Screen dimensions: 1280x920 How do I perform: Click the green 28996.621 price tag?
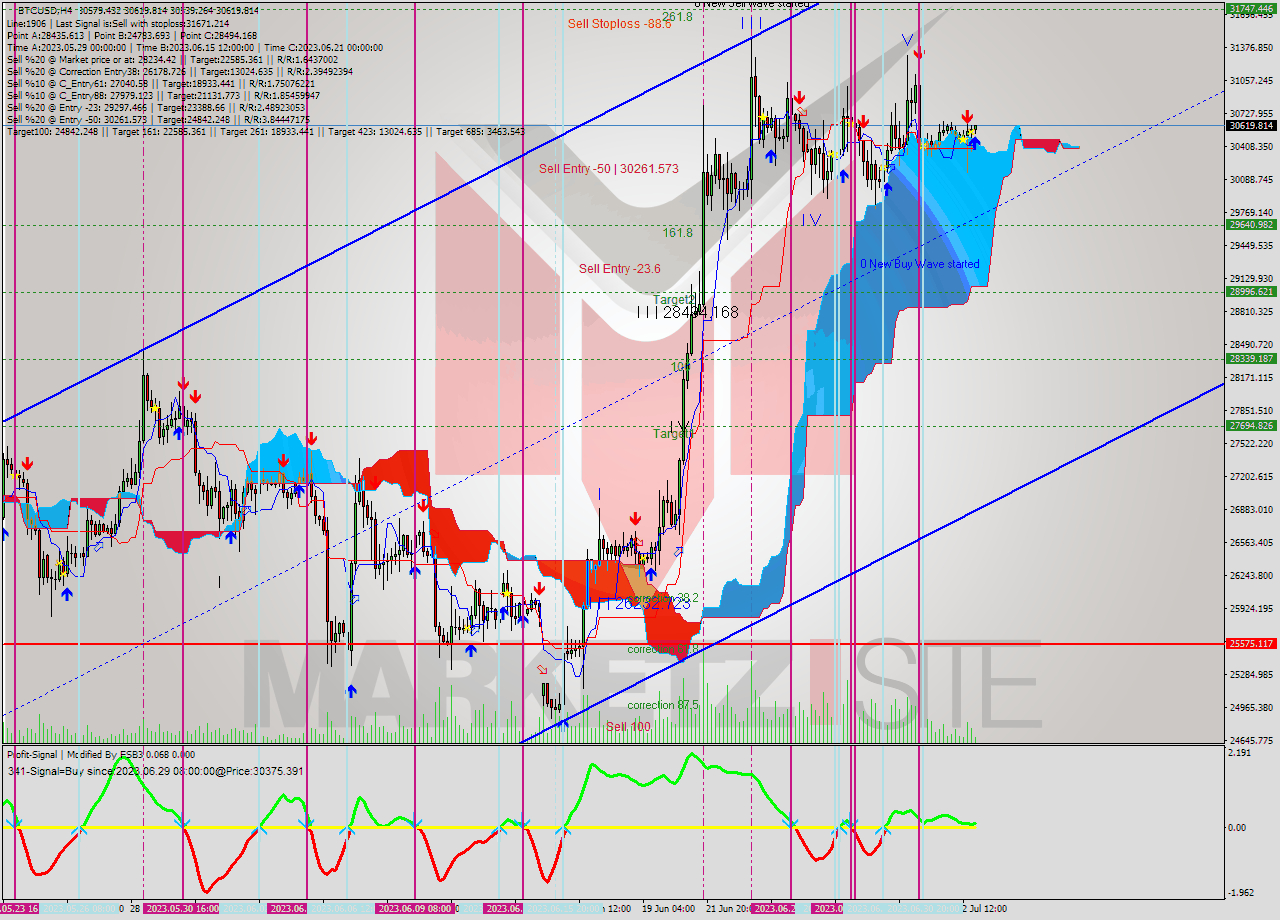pos(1250,292)
